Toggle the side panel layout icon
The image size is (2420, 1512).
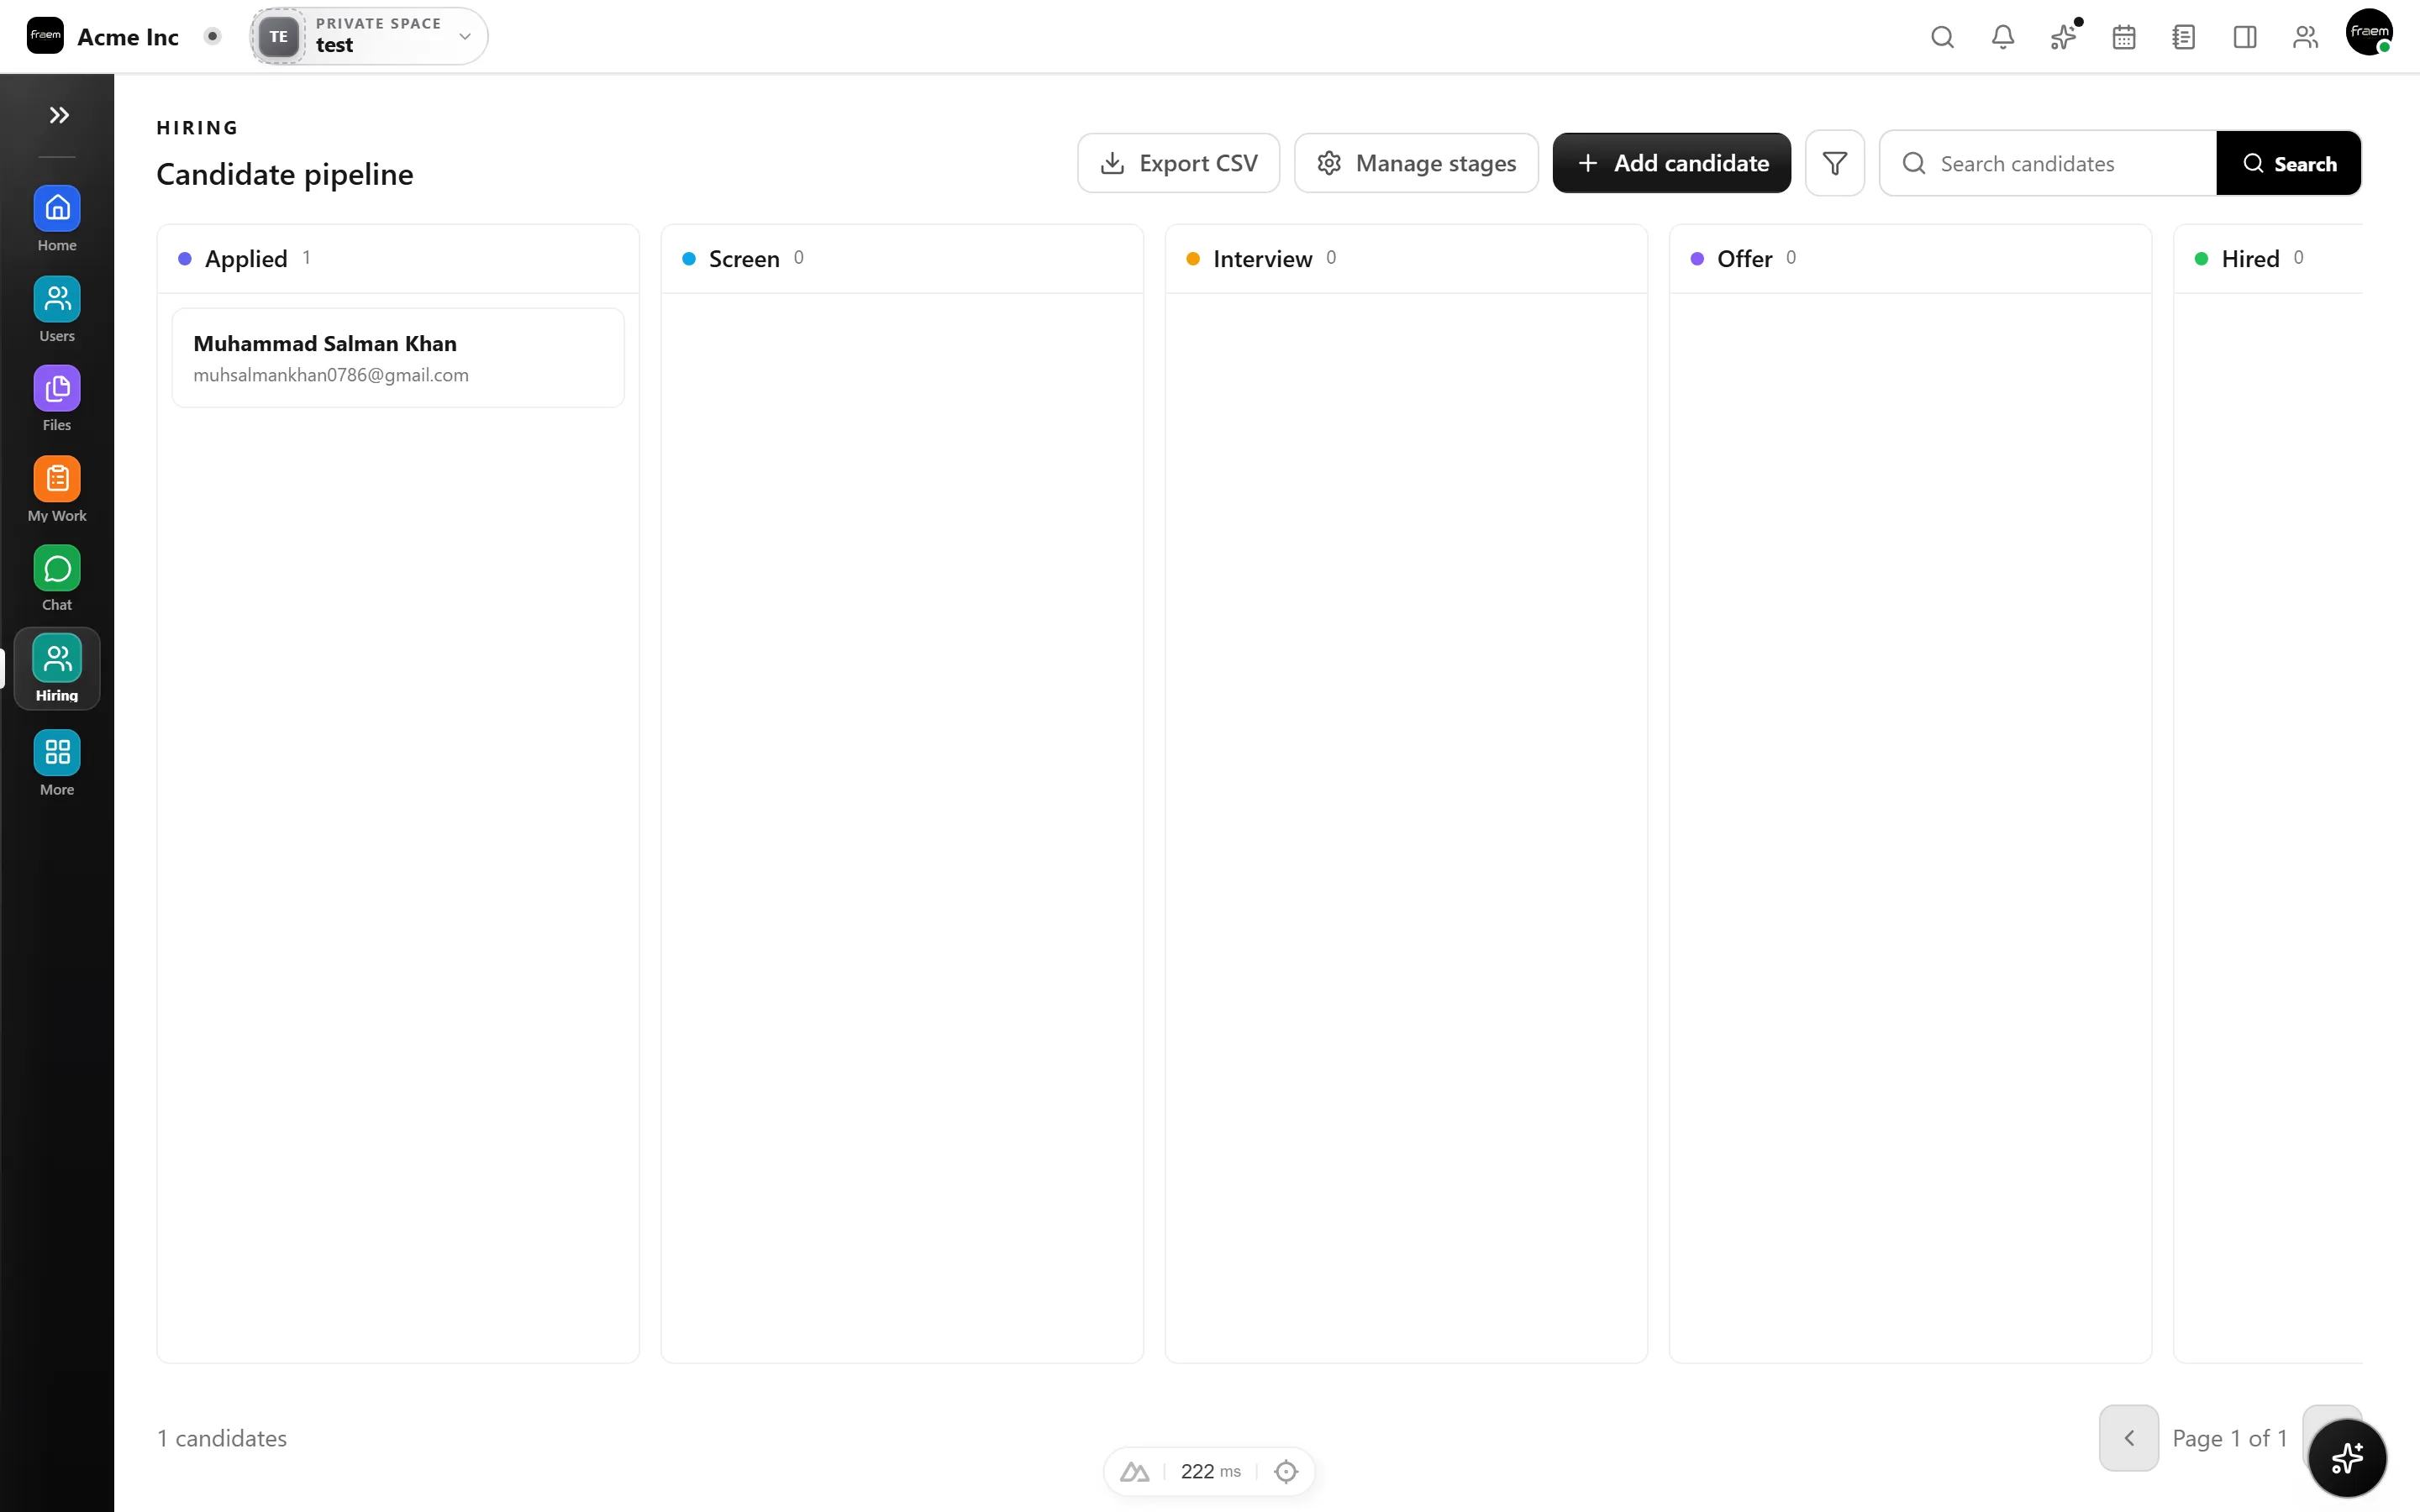coord(2245,37)
